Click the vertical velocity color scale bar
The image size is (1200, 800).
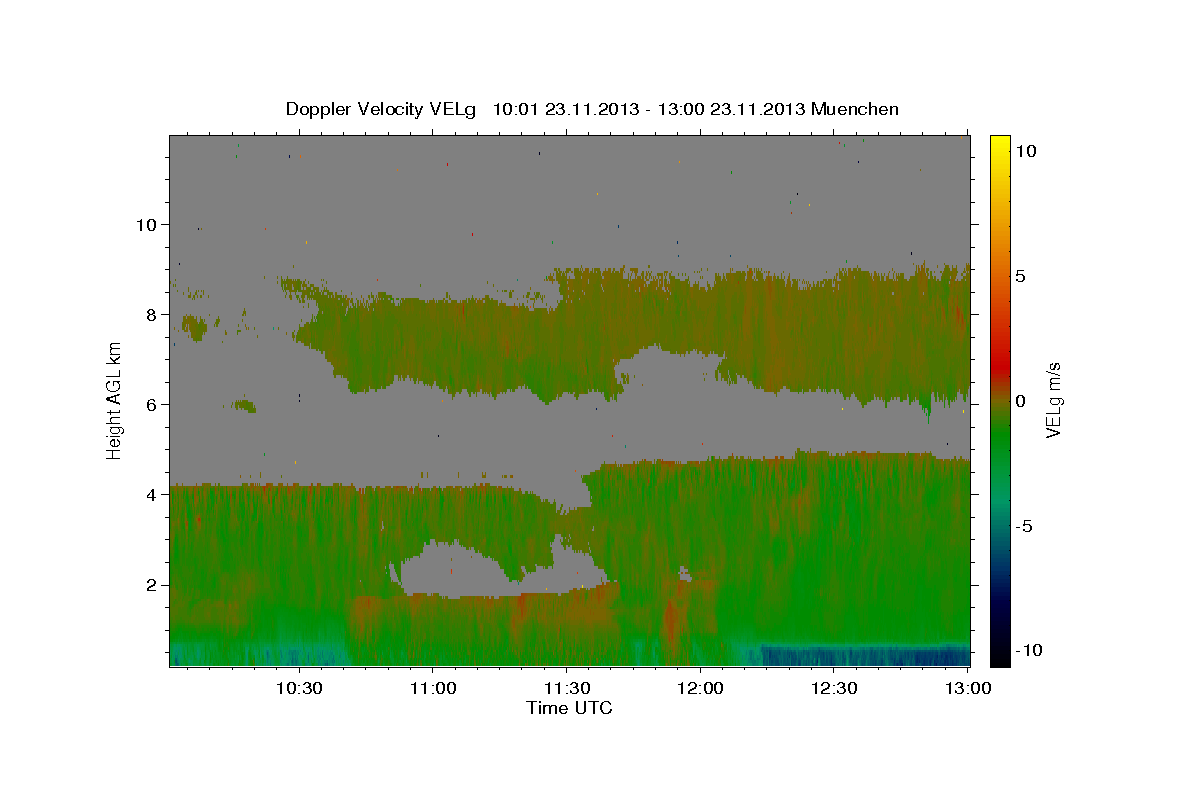(1000, 400)
